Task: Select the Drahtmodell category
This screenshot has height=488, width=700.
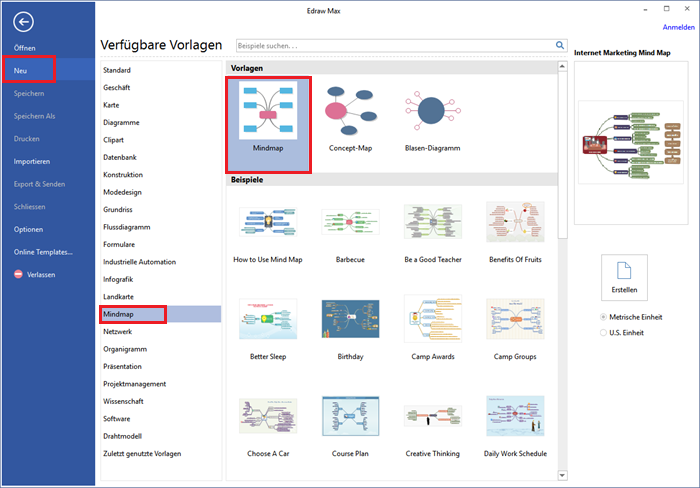Action: coord(122,436)
